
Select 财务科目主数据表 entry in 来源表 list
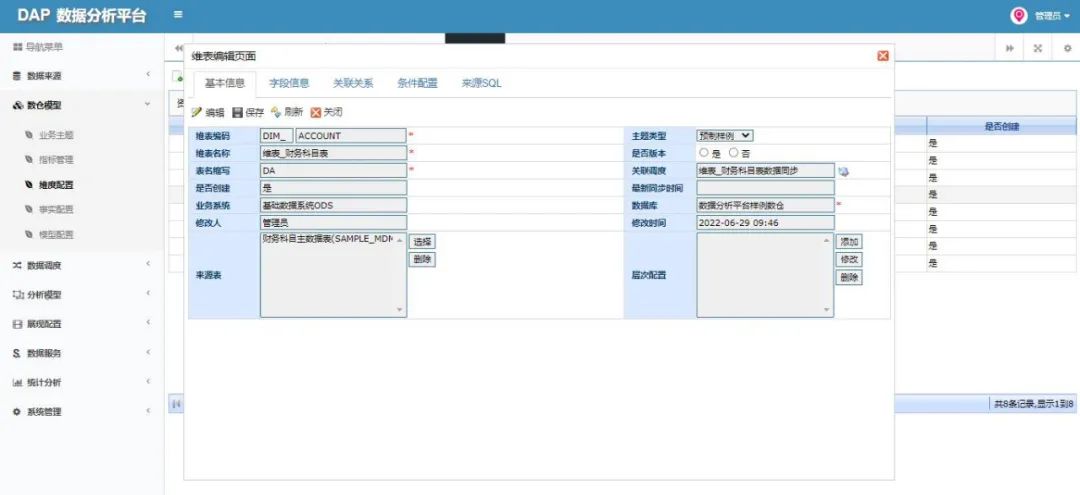click(x=327, y=239)
